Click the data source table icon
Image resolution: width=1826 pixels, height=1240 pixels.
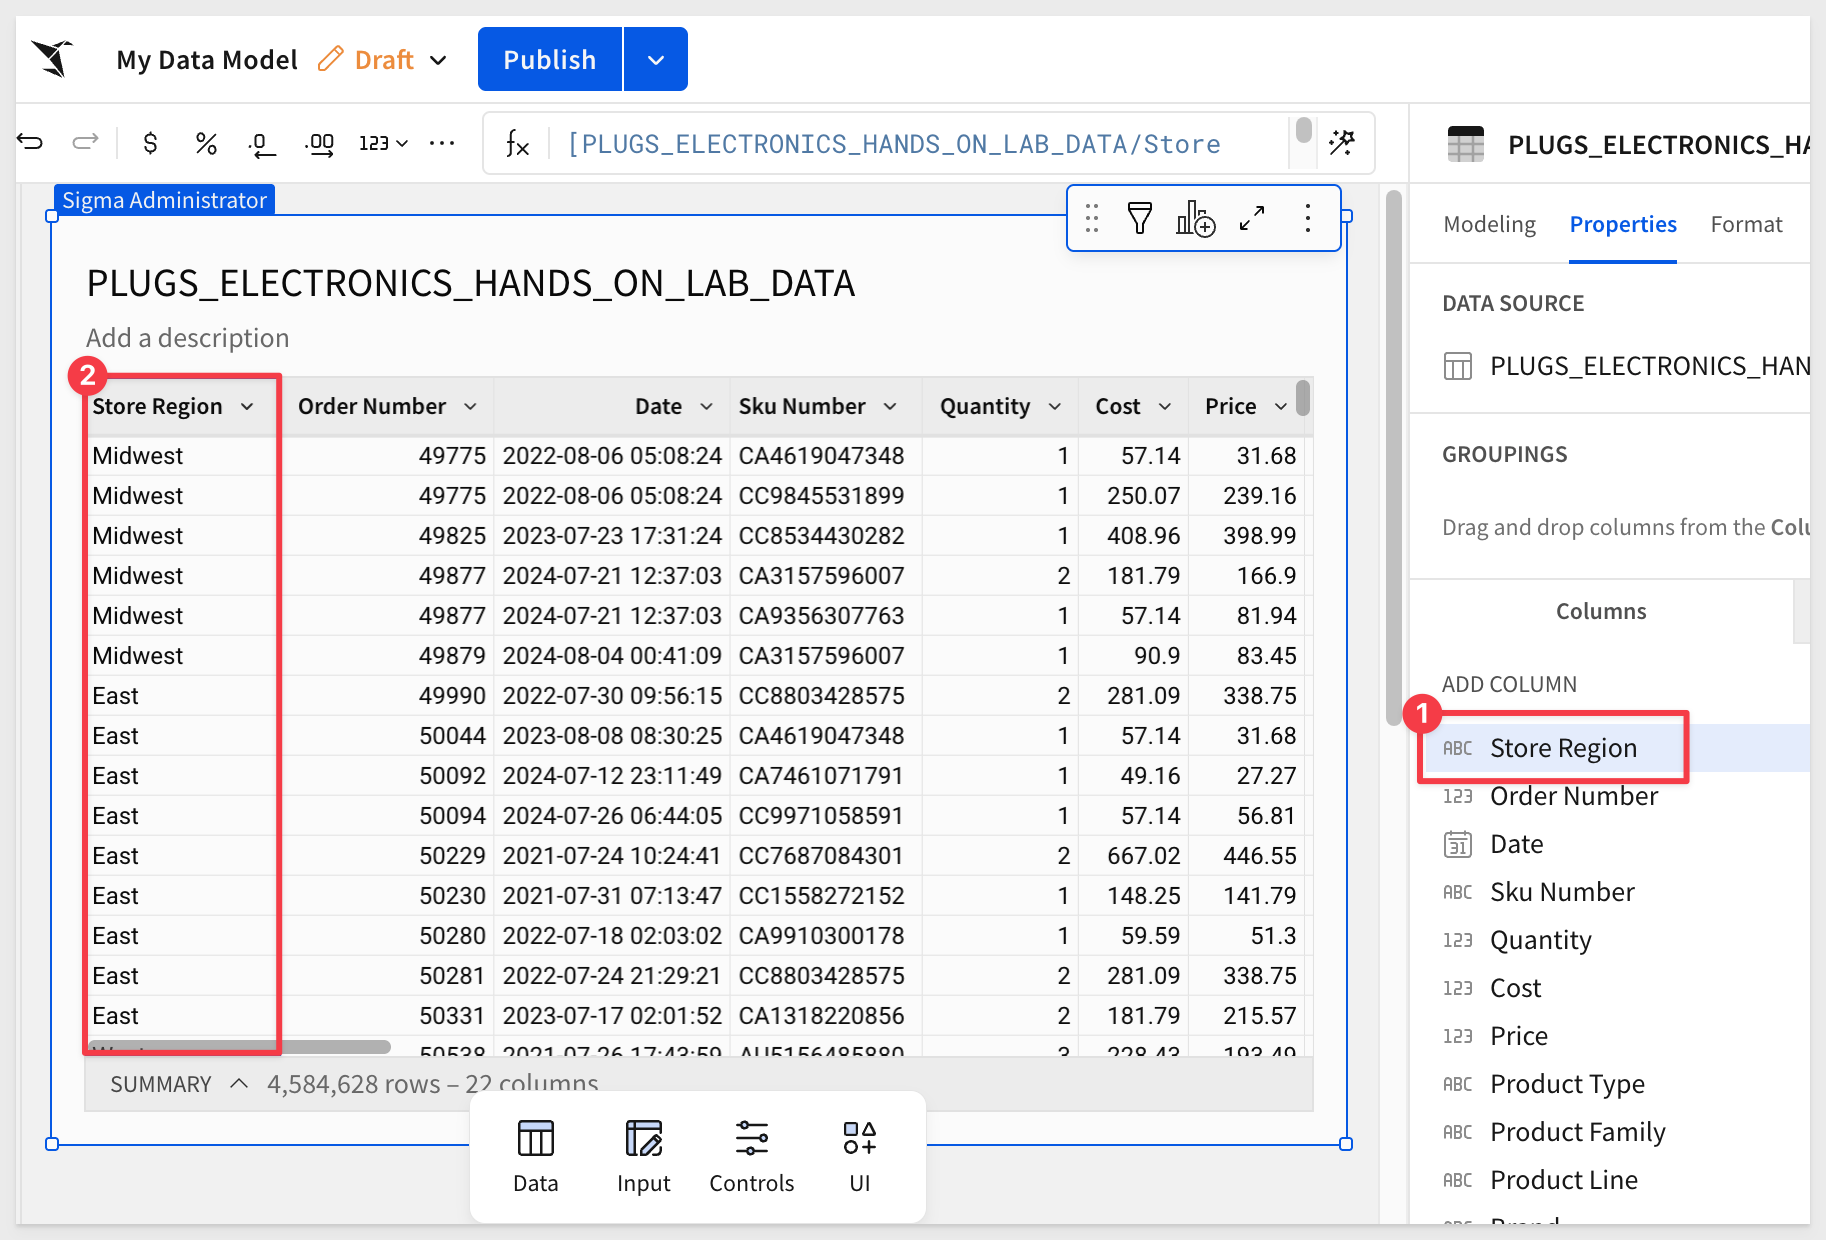coord(1458,366)
